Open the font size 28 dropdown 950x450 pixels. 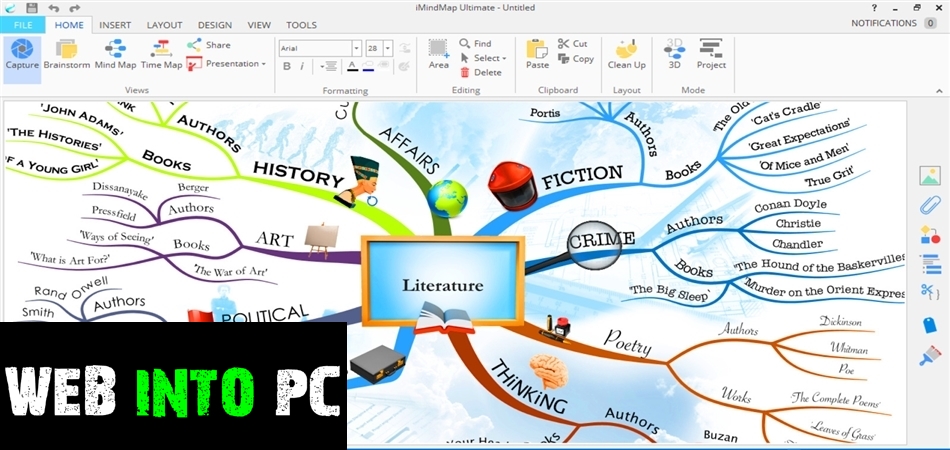[388, 48]
